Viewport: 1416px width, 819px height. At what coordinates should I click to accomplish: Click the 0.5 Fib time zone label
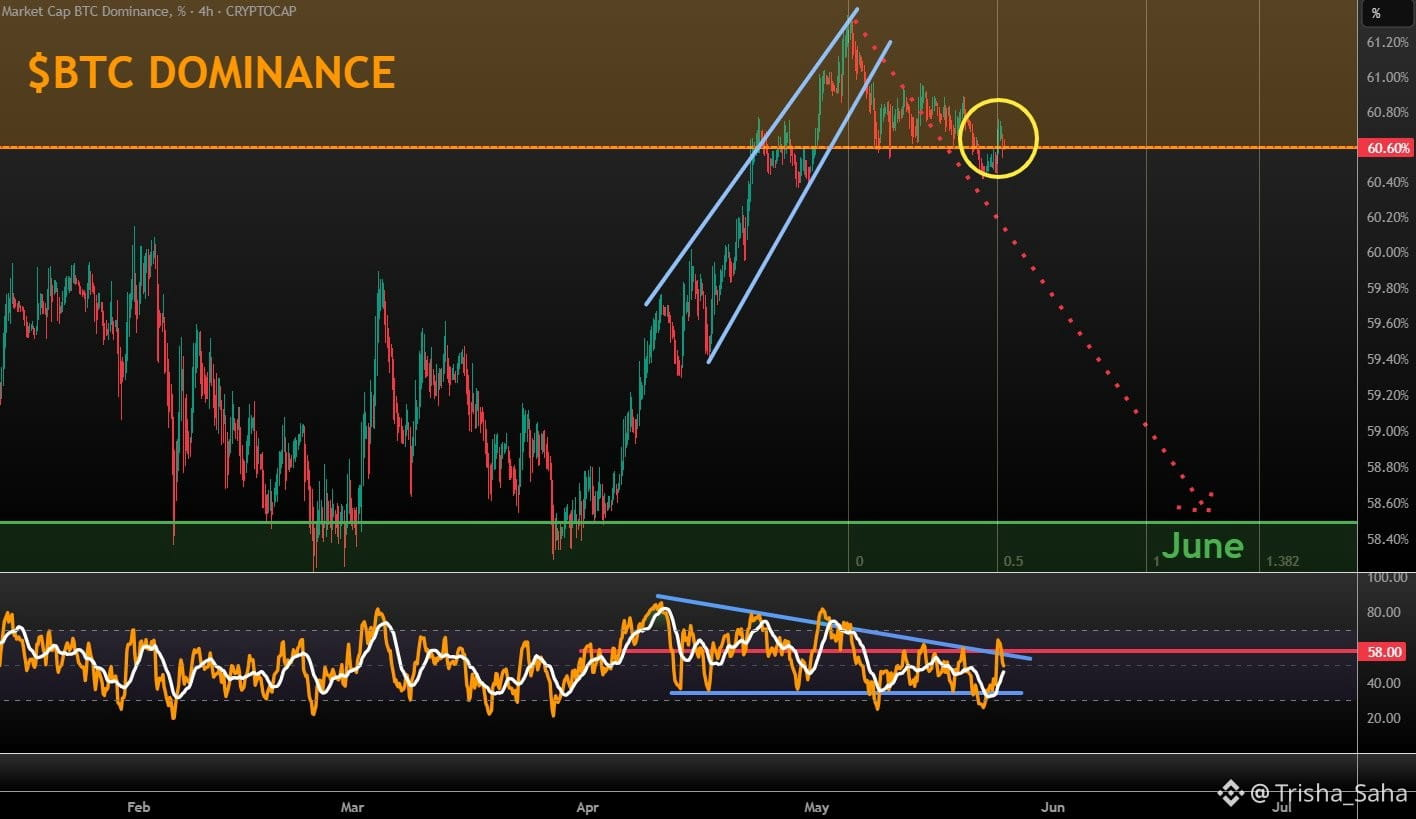[1013, 561]
